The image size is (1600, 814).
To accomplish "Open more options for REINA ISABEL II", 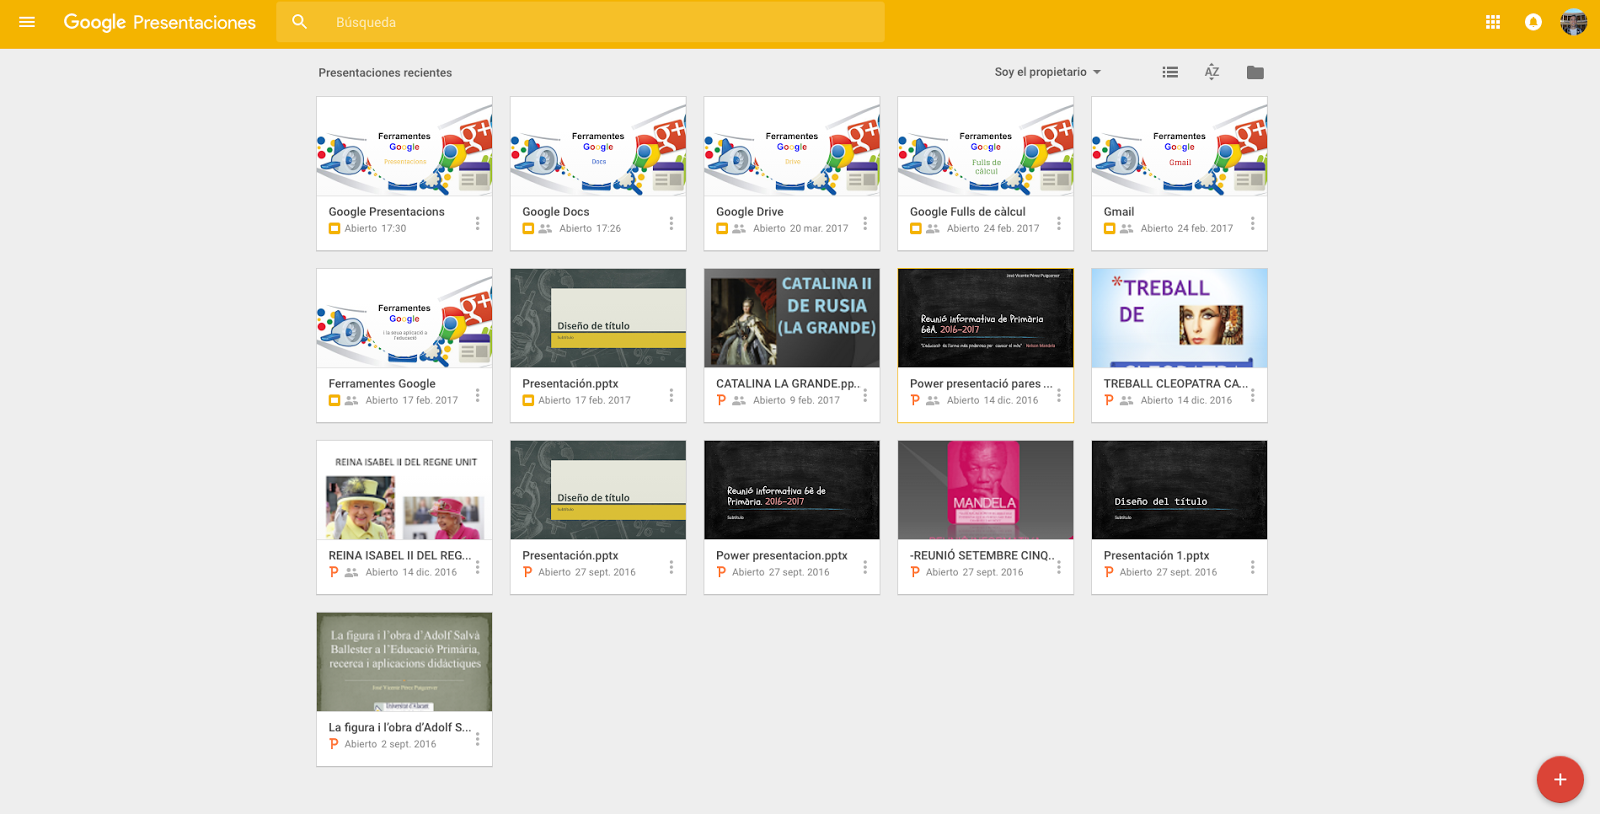I will pos(477,568).
